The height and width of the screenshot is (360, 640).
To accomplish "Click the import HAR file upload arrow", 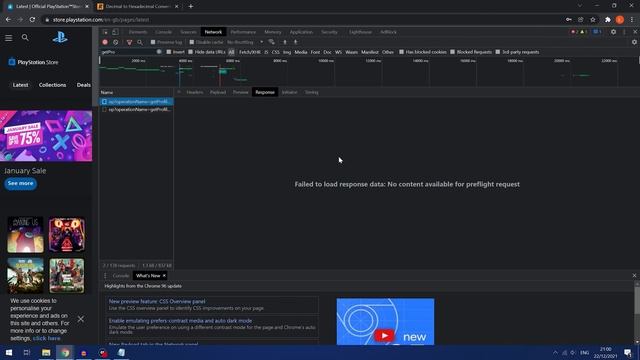I will 285,42.
